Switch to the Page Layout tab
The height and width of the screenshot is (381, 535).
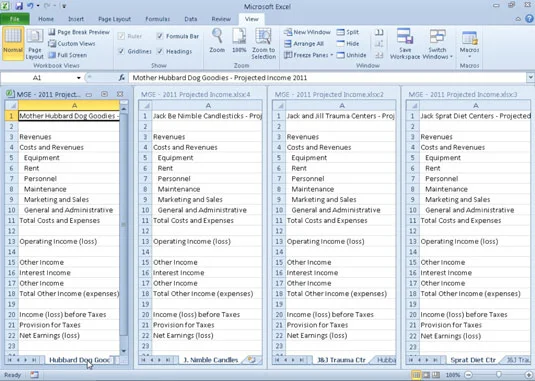tap(115, 19)
